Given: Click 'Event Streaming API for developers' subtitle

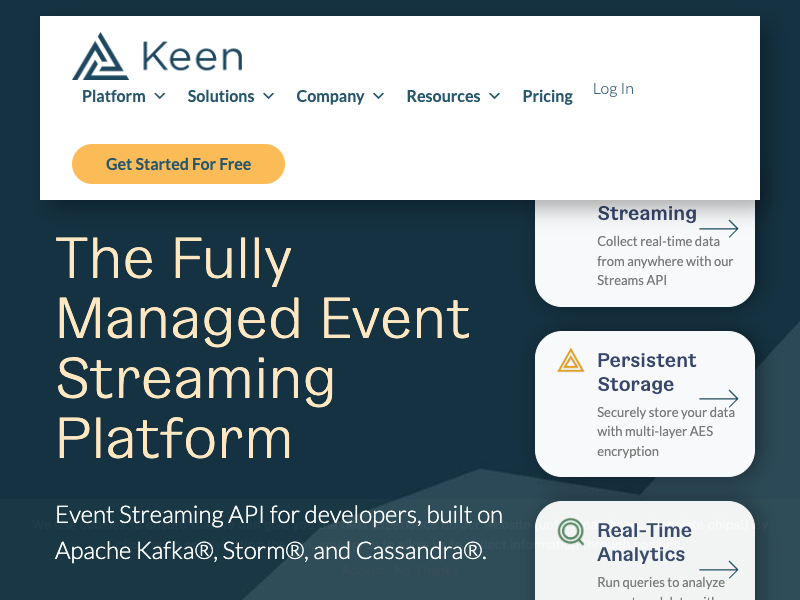Looking at the screenshot, I should [x=279, y=533].
